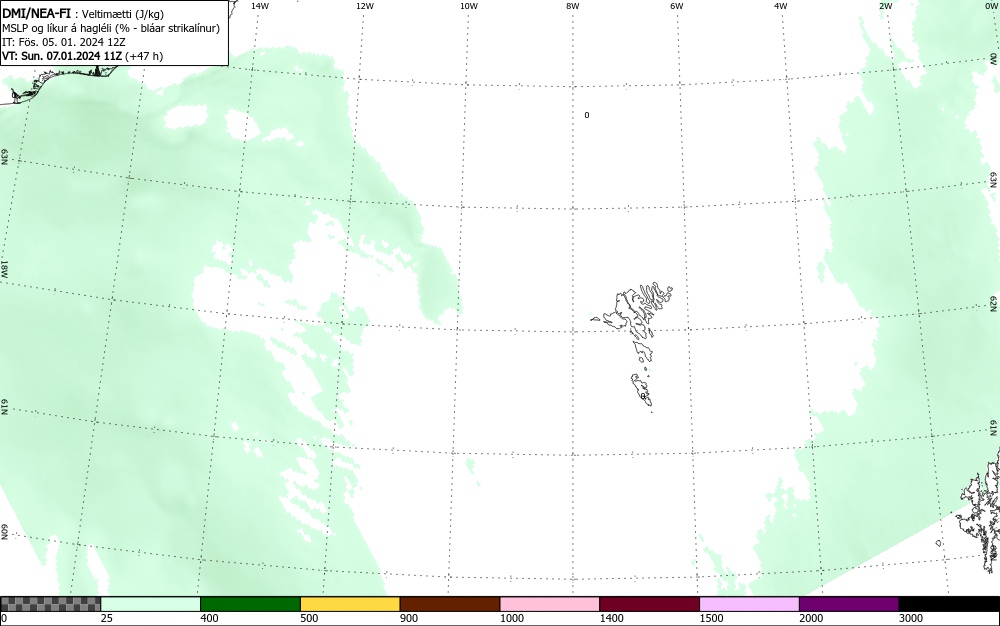Select the 'Veltimætti (J/kg)' label
The width and height of the screenshot is (1000, 626).
123,15
